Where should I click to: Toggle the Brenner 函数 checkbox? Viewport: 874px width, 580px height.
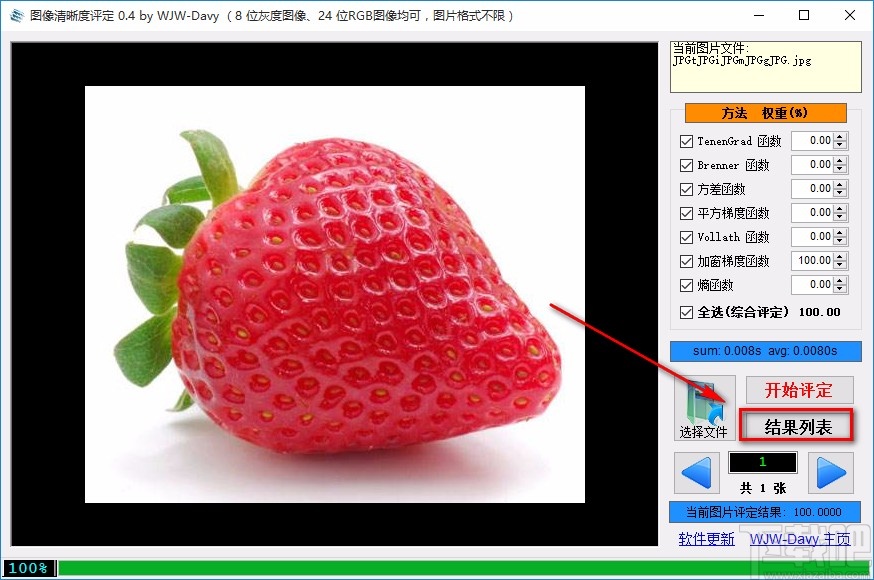pos(686,165)
